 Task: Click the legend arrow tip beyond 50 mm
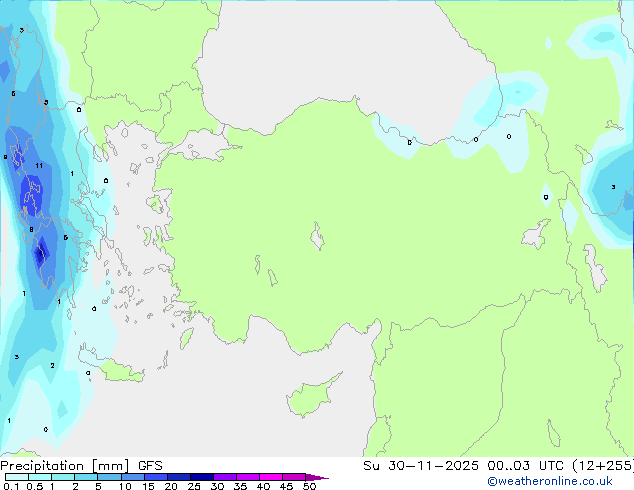317,477
